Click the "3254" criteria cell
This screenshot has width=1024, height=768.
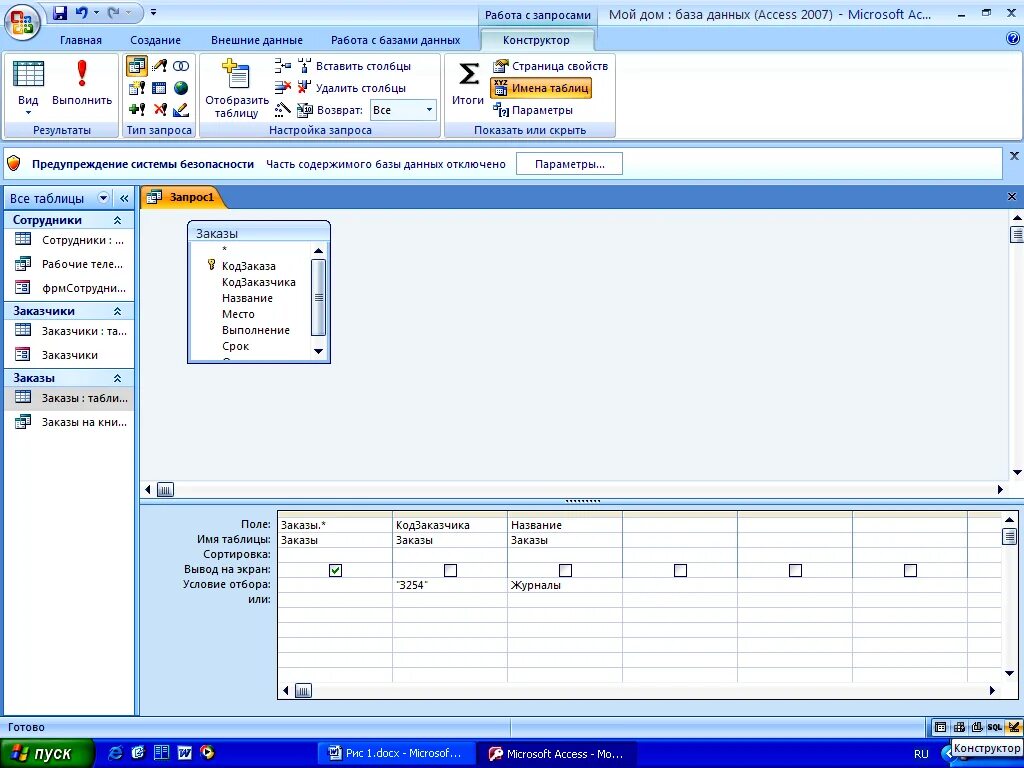[450, 585]
